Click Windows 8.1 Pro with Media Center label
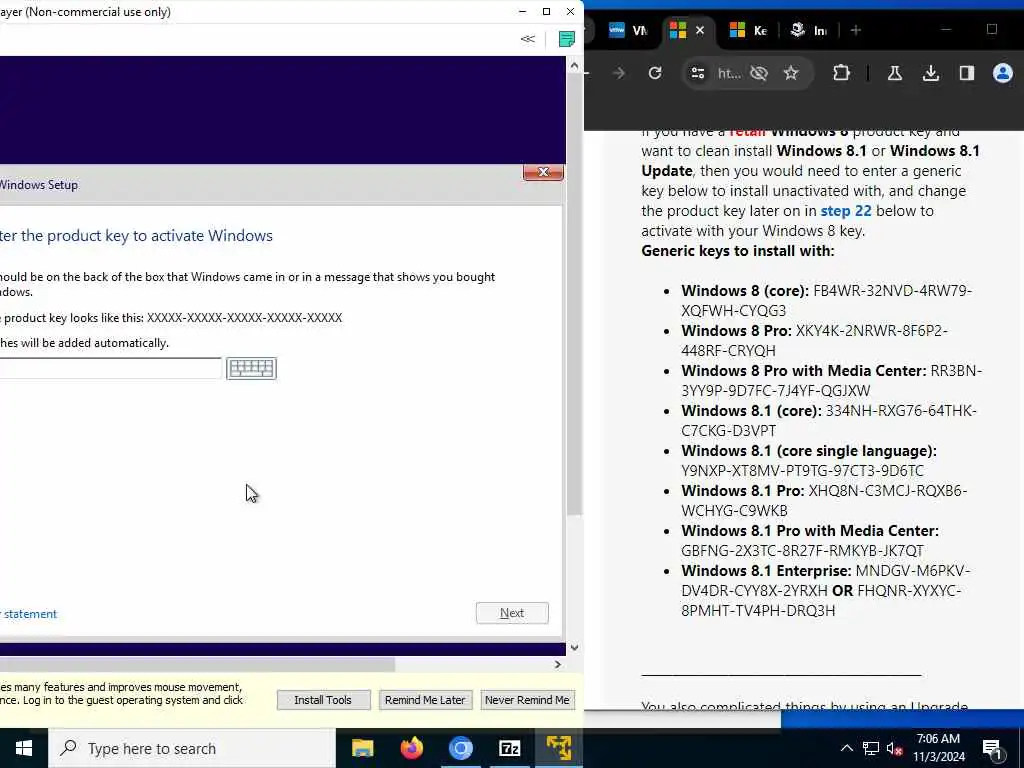This screenshot has height=768, width=1024. 810,530
